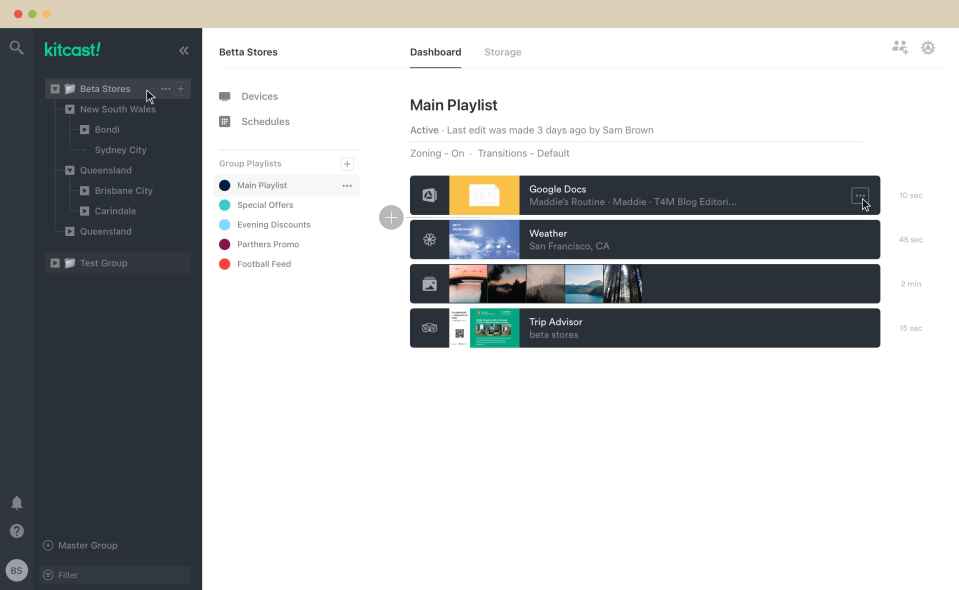Screen dimensions: 959x590
Task: Click the Group Playlists label
Action: (x=250, y=164)
